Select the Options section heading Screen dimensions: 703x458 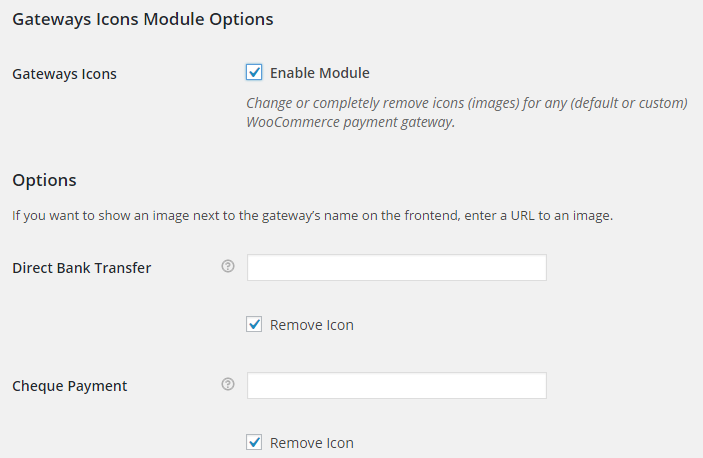click(44, 181)
